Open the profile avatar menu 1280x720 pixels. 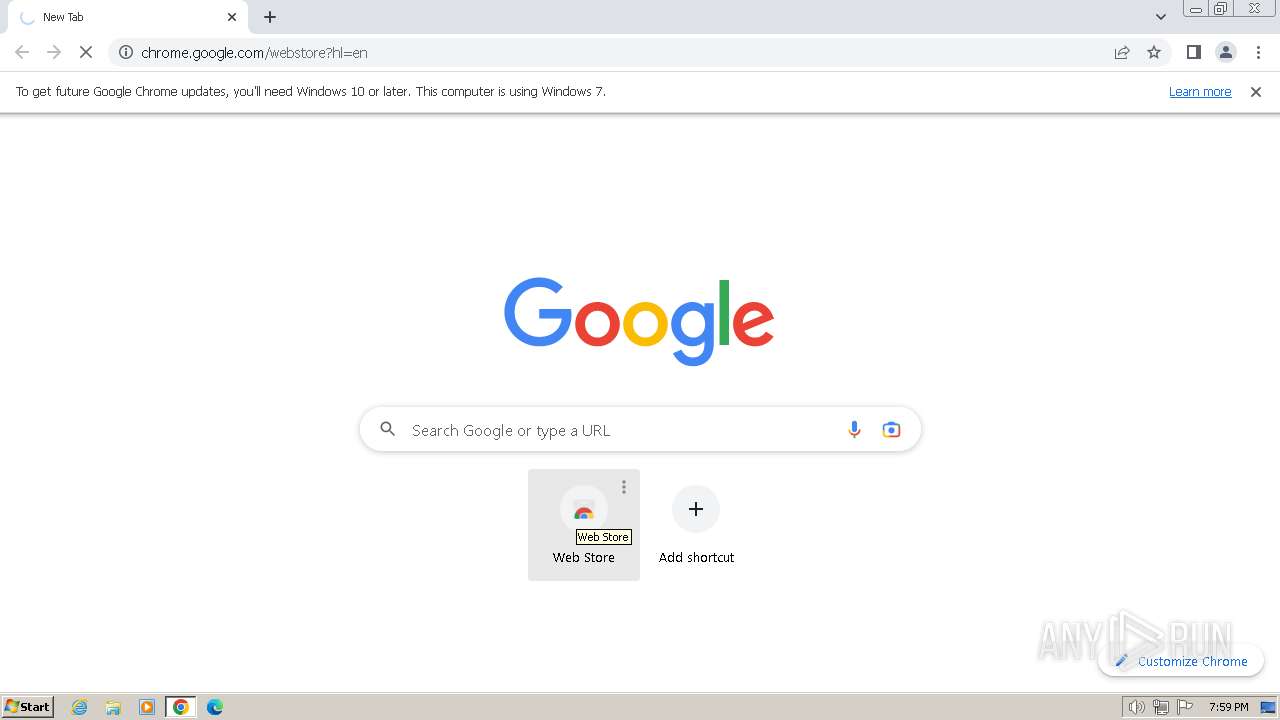point(1226,52)
